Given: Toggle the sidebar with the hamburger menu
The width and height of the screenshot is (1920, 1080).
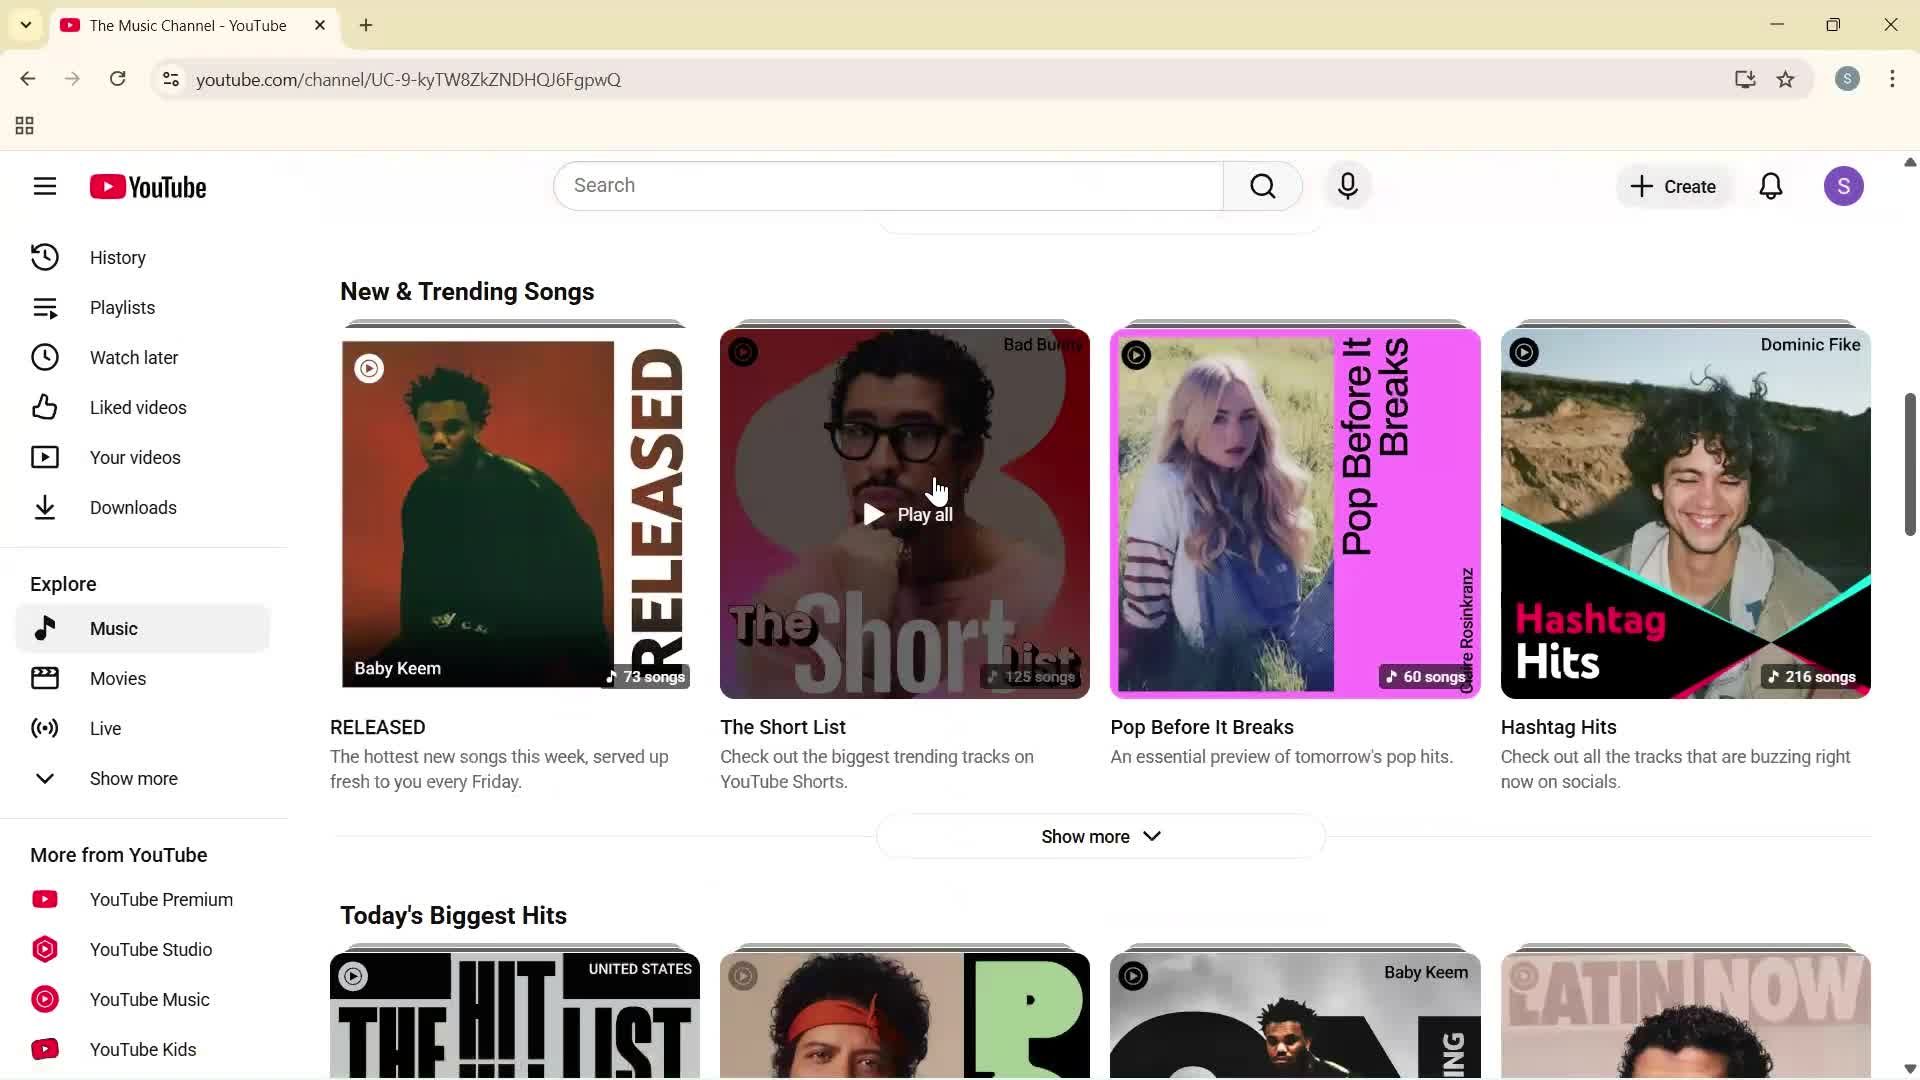Looking at the screenshot, I should click(x=45, y=186).
